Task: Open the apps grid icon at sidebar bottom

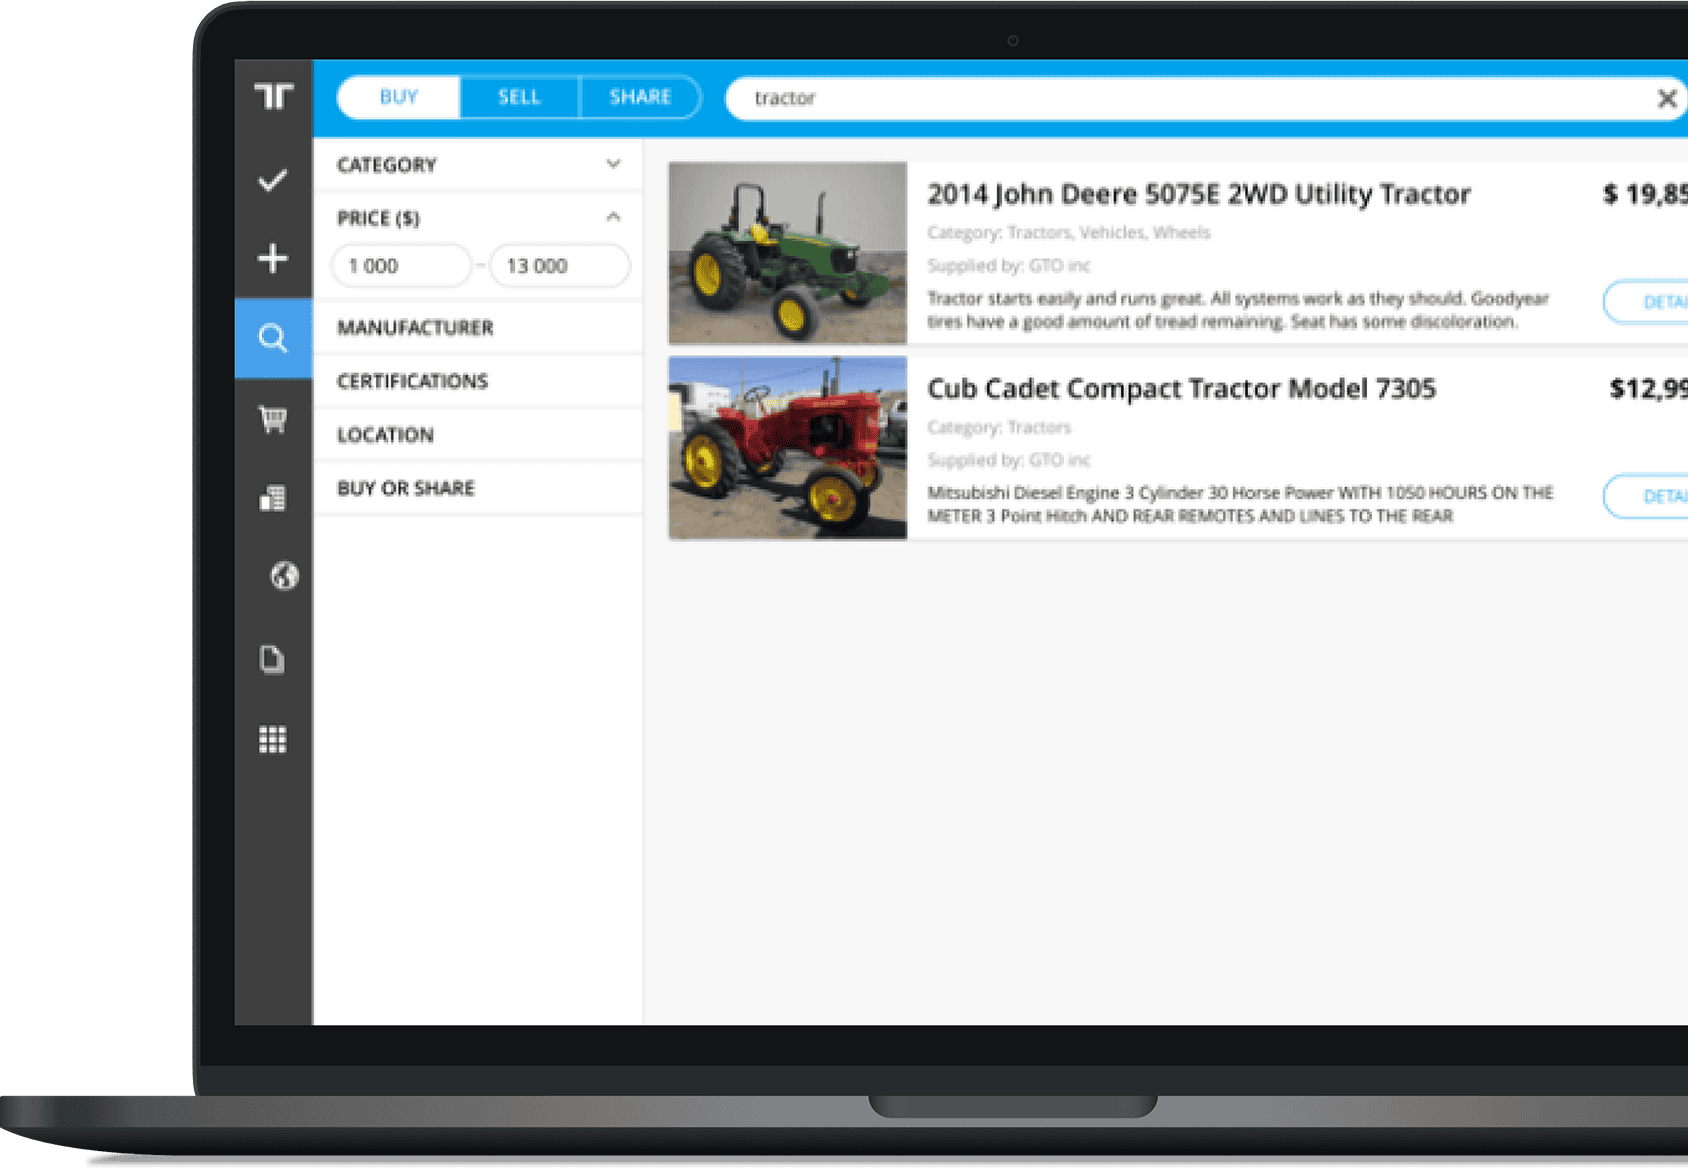Action: pos(271,739)
